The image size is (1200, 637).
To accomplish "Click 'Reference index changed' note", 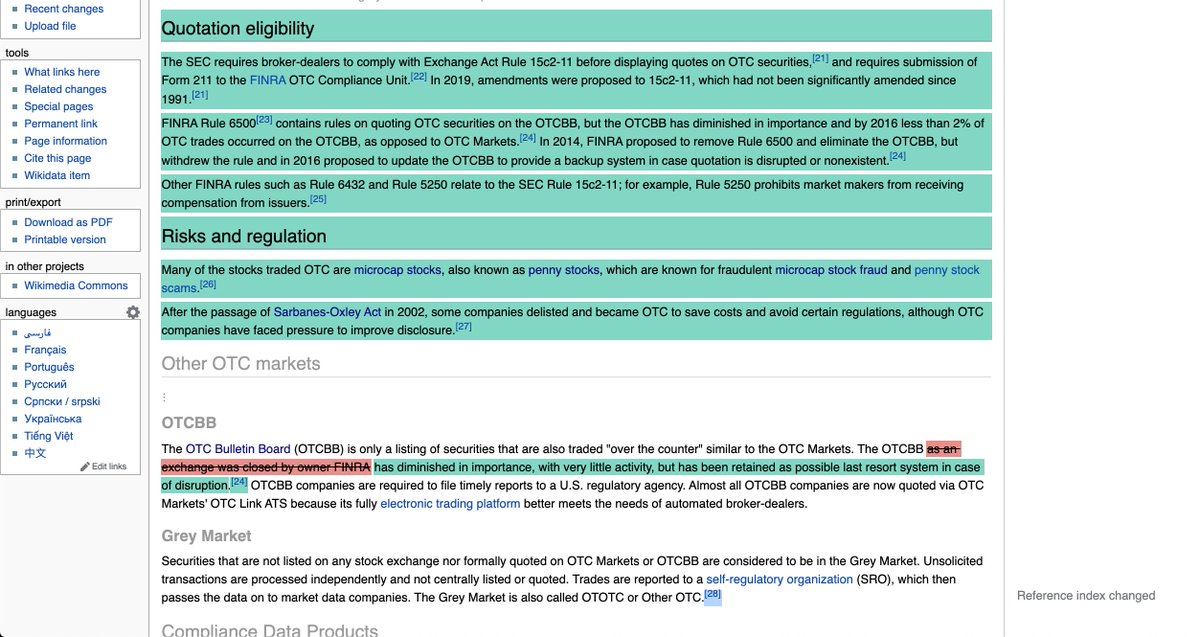I will (x=1086, y=596).
